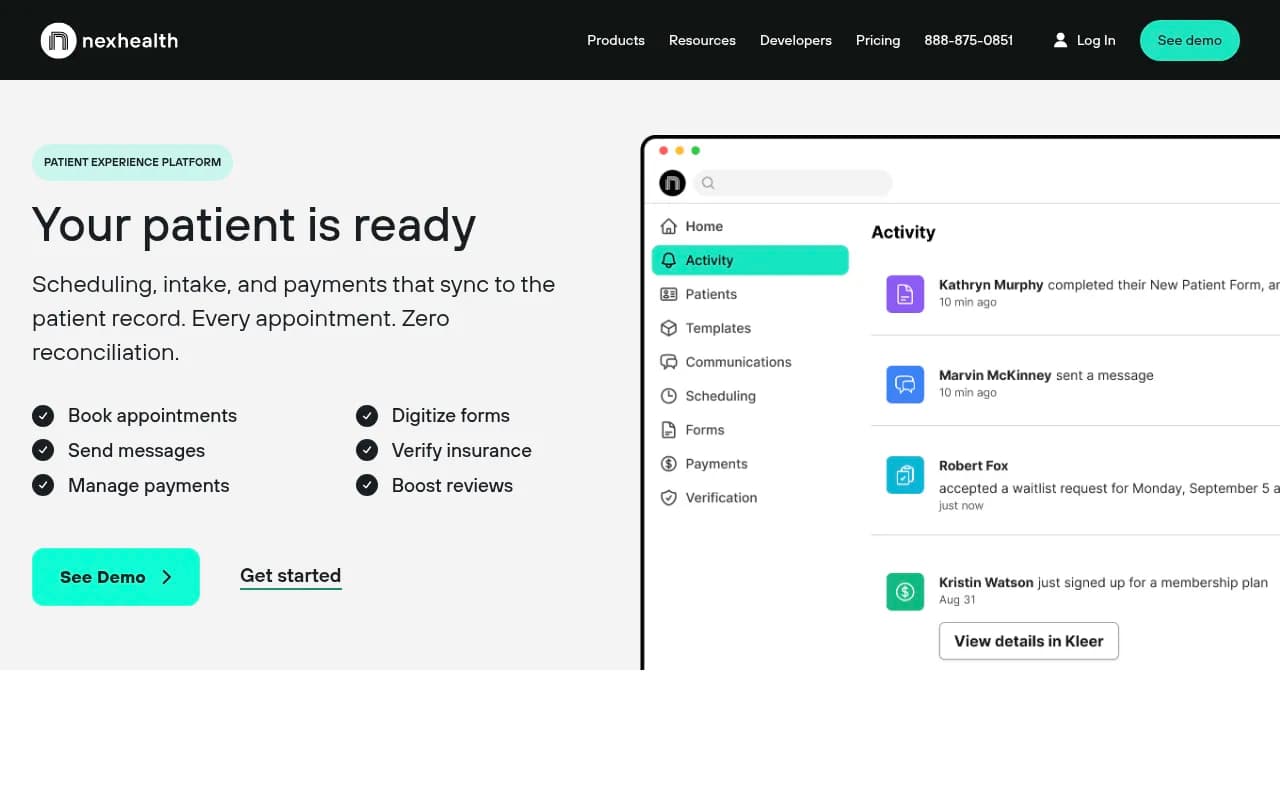The height and width of the screenshot is (800, 1280).
Task: Click checkmark icon next to Send messages
Action: click(43, 450)
